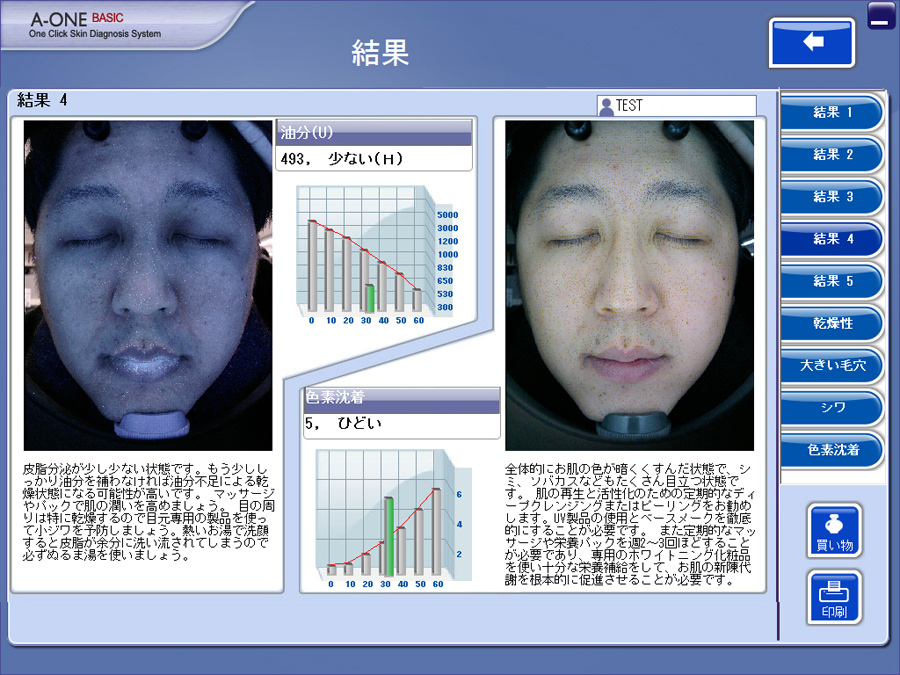Click the left UV face photo

[148, 285]
